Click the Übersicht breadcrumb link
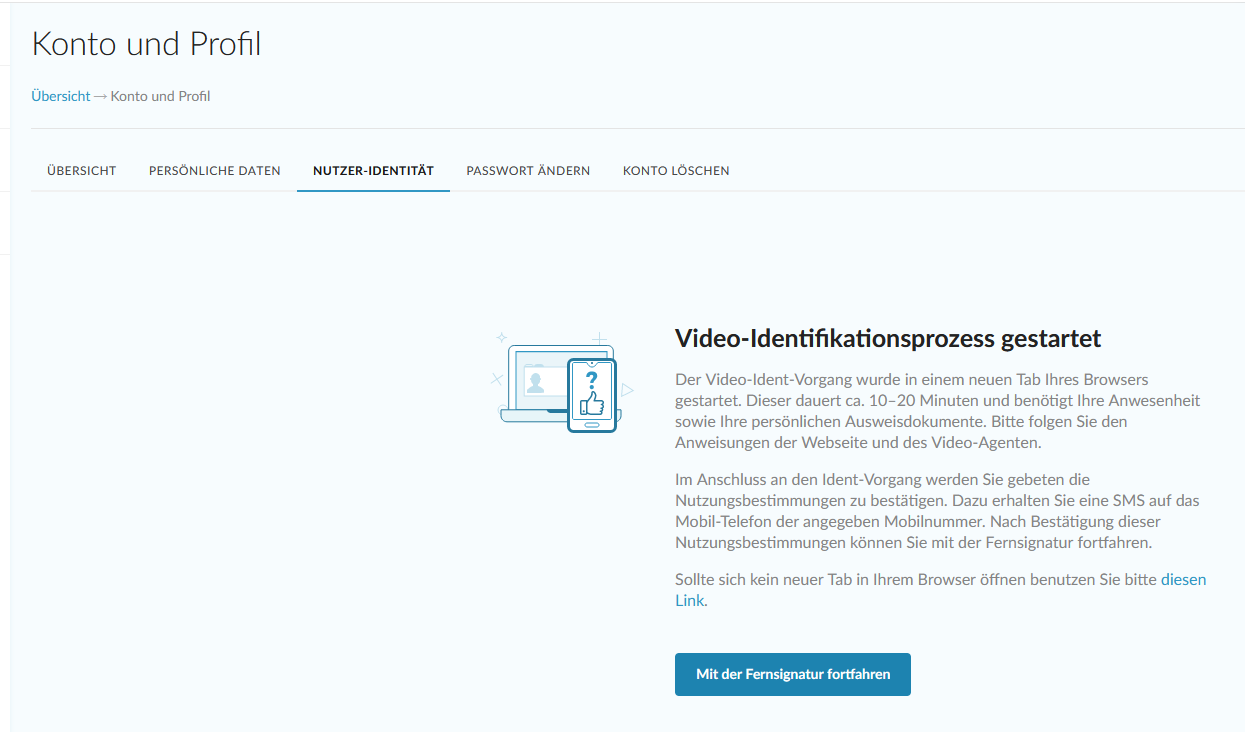Image resolution: width=1245 pixels, height=732 pixels. (x=61, y=97)
